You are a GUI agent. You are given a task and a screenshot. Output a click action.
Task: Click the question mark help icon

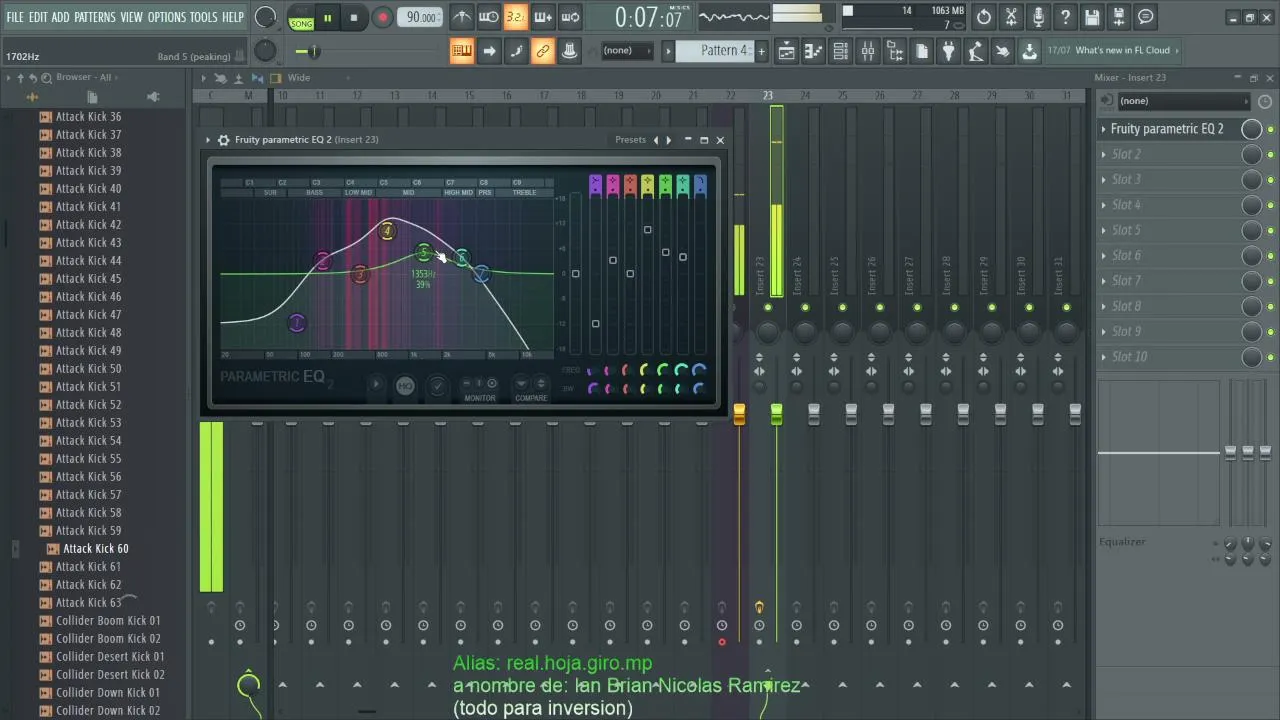click(x=1065, y=17)
